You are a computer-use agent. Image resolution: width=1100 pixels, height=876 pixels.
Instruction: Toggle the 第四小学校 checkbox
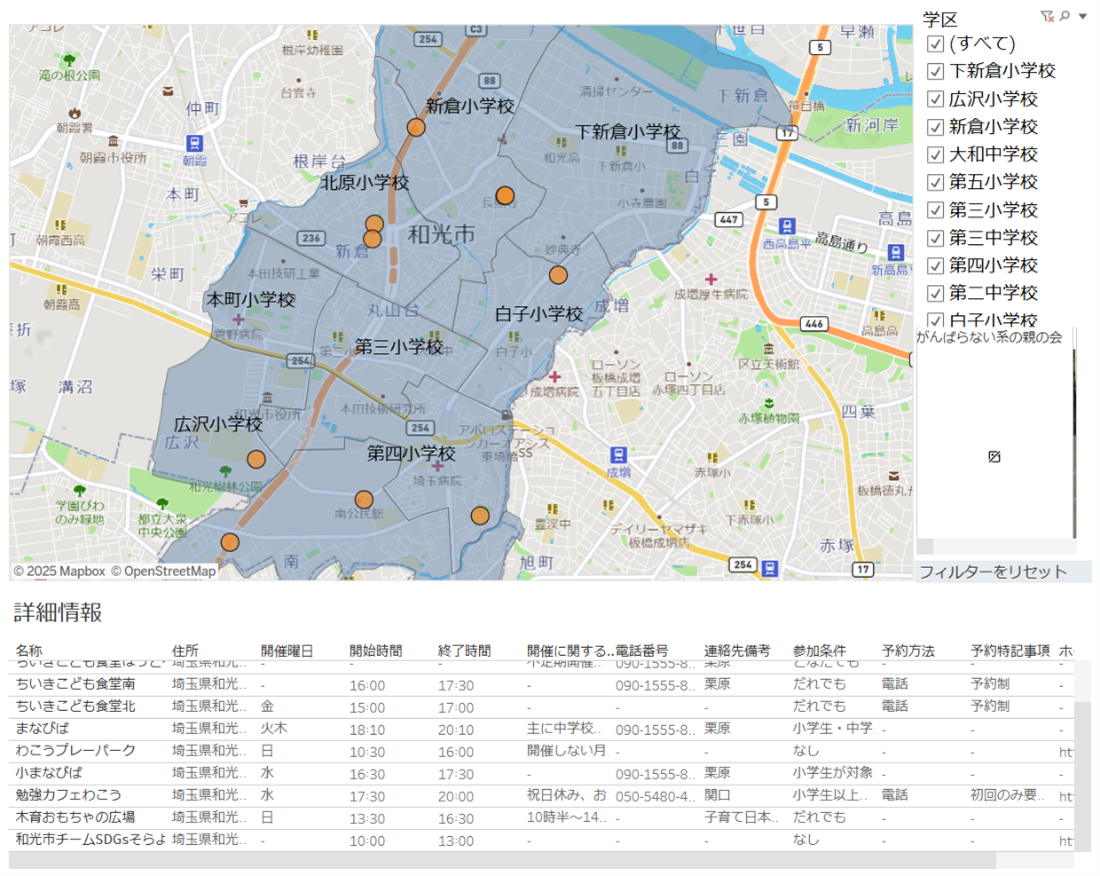936,266
